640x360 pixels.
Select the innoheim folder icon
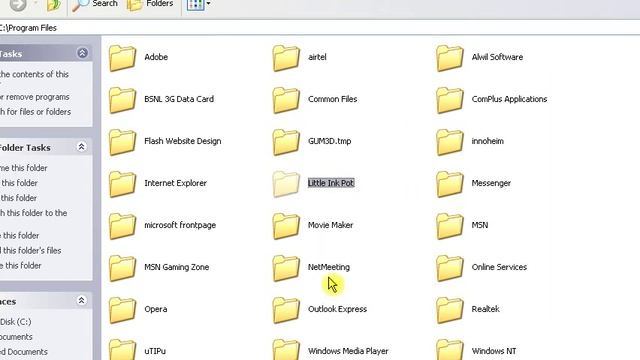click(449, 142)
